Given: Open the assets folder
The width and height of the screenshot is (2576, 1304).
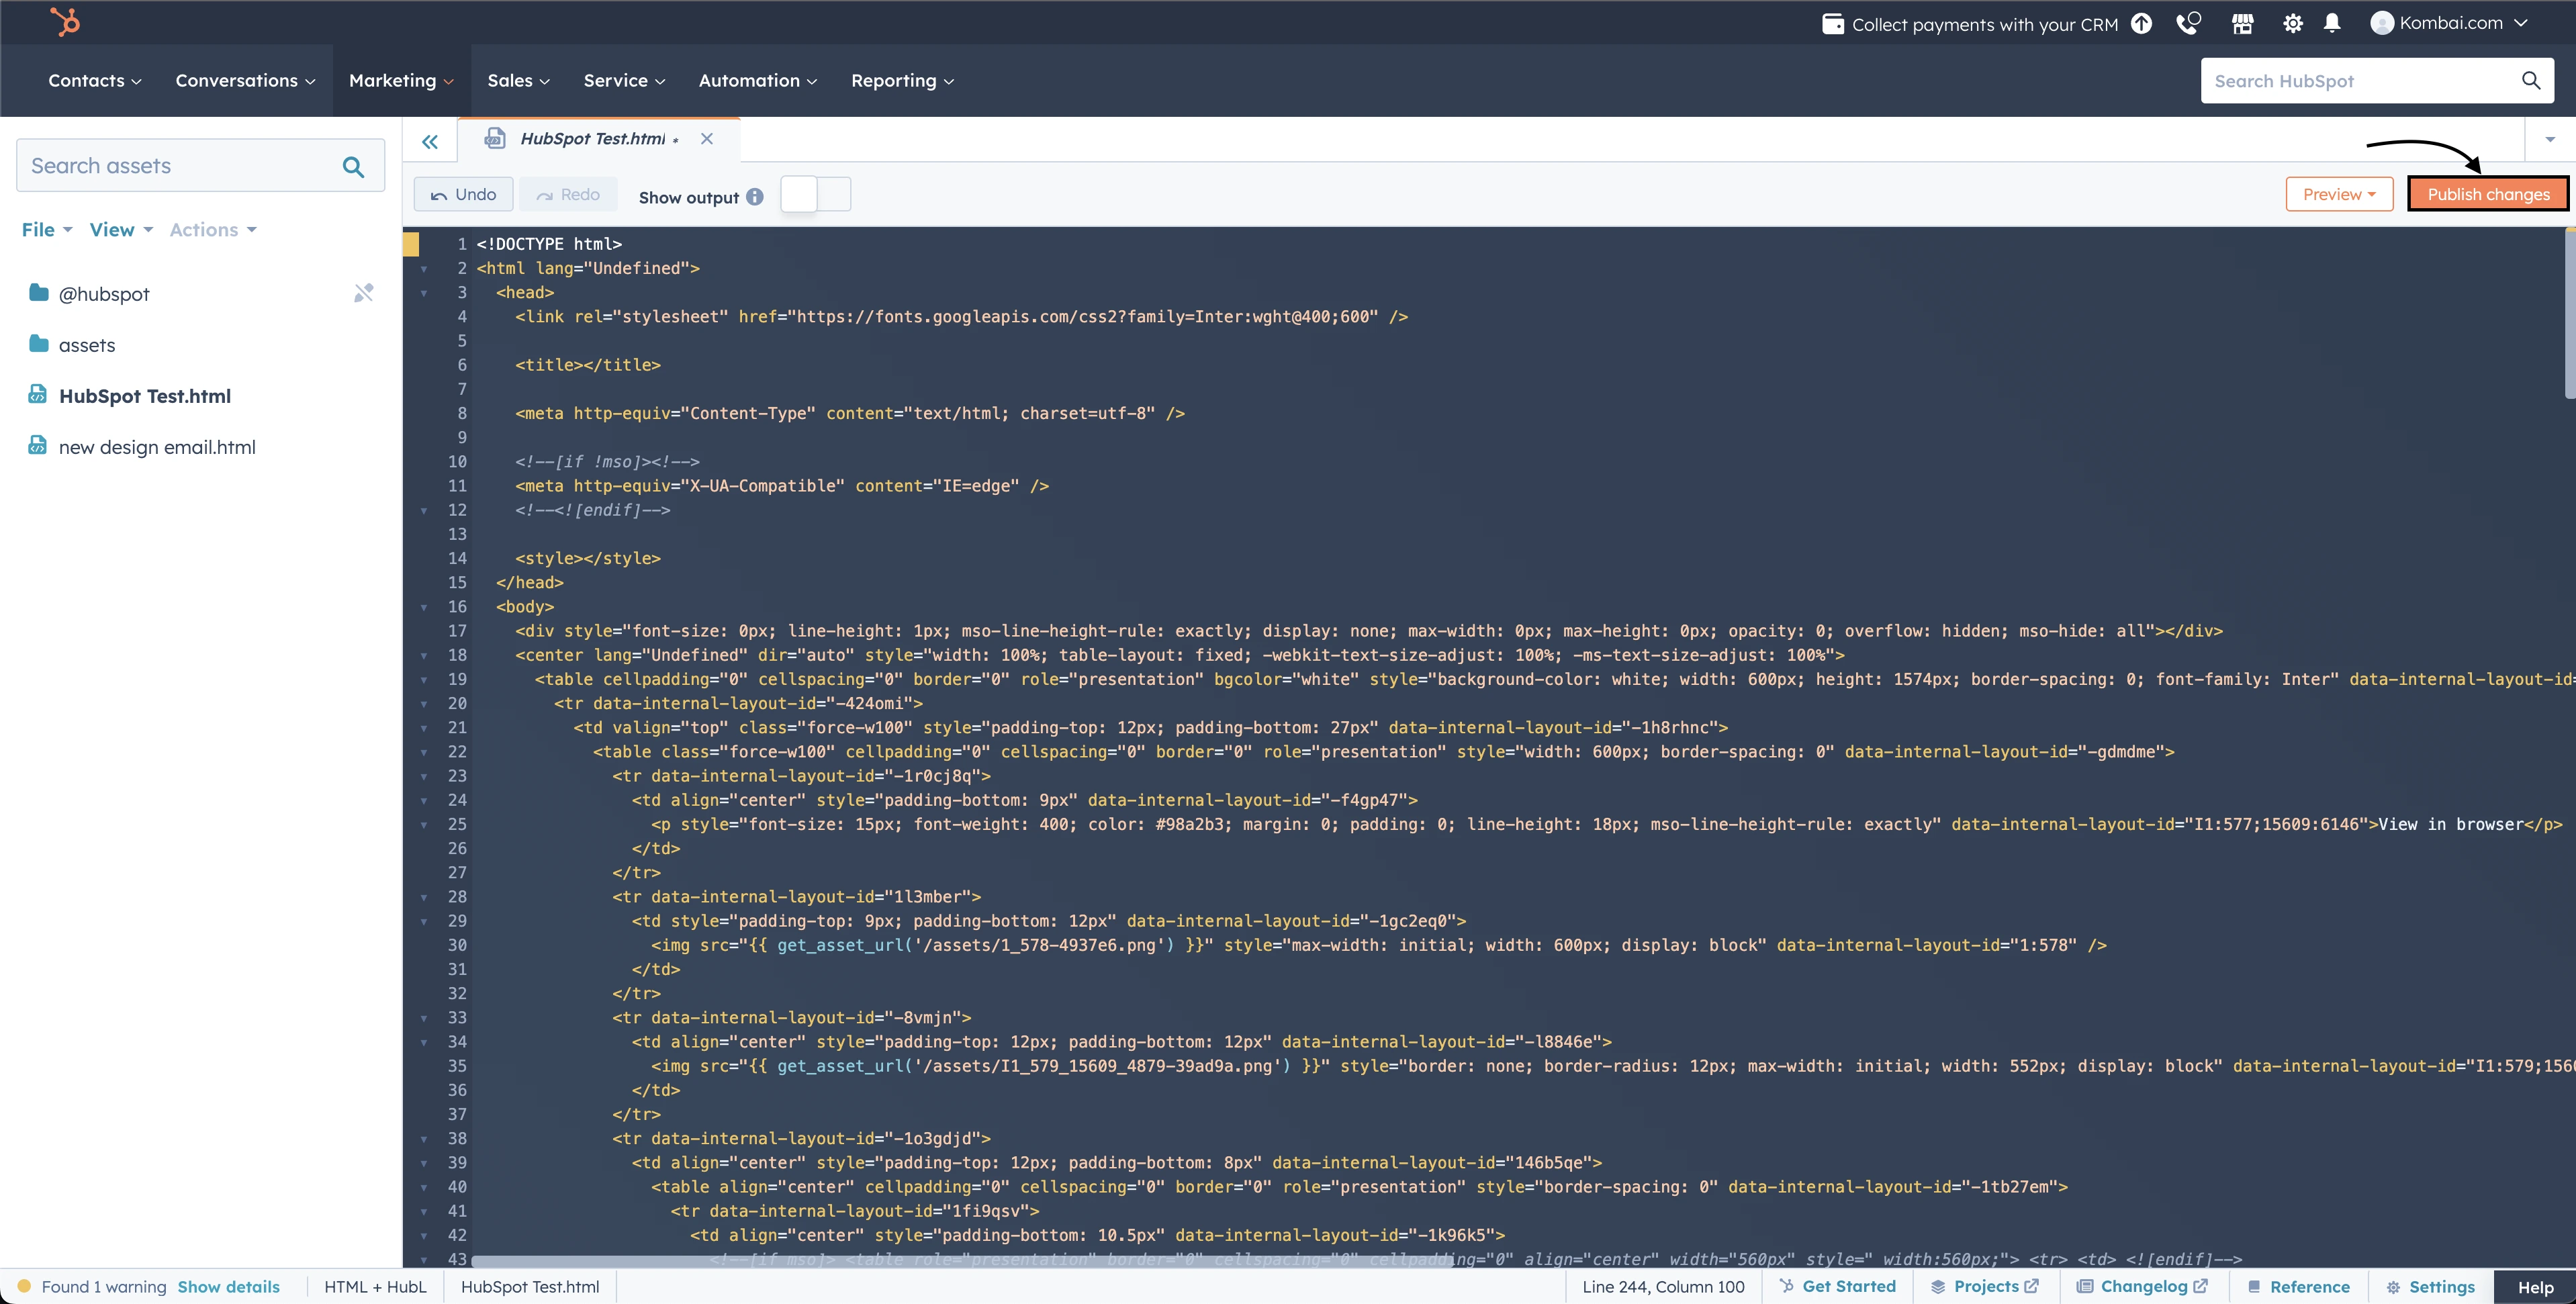Looking at the screenshot, I should click(86, 344).
